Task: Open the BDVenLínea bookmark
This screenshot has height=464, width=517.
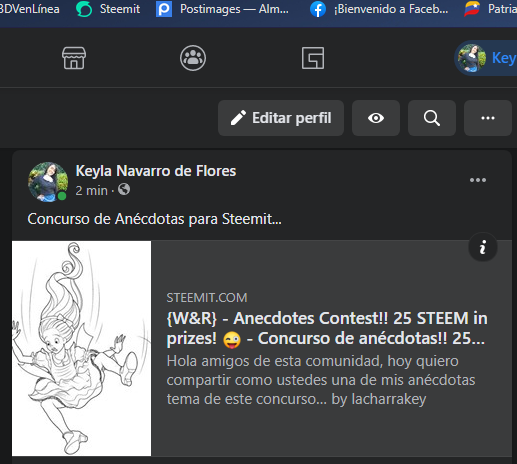Action: pos(30,9)
